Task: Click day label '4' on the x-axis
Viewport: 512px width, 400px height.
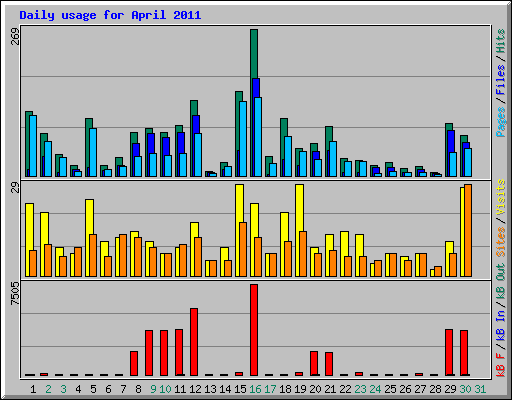Action: (78, 389)
